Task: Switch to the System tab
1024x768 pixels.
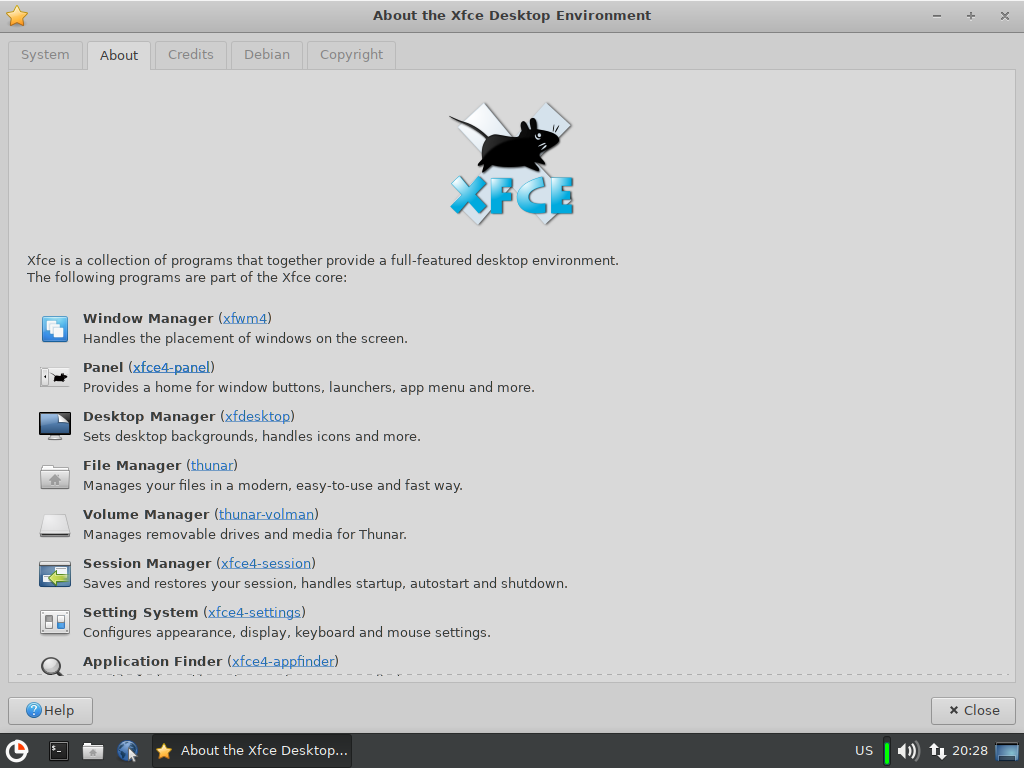Action: tap(45, 55)
